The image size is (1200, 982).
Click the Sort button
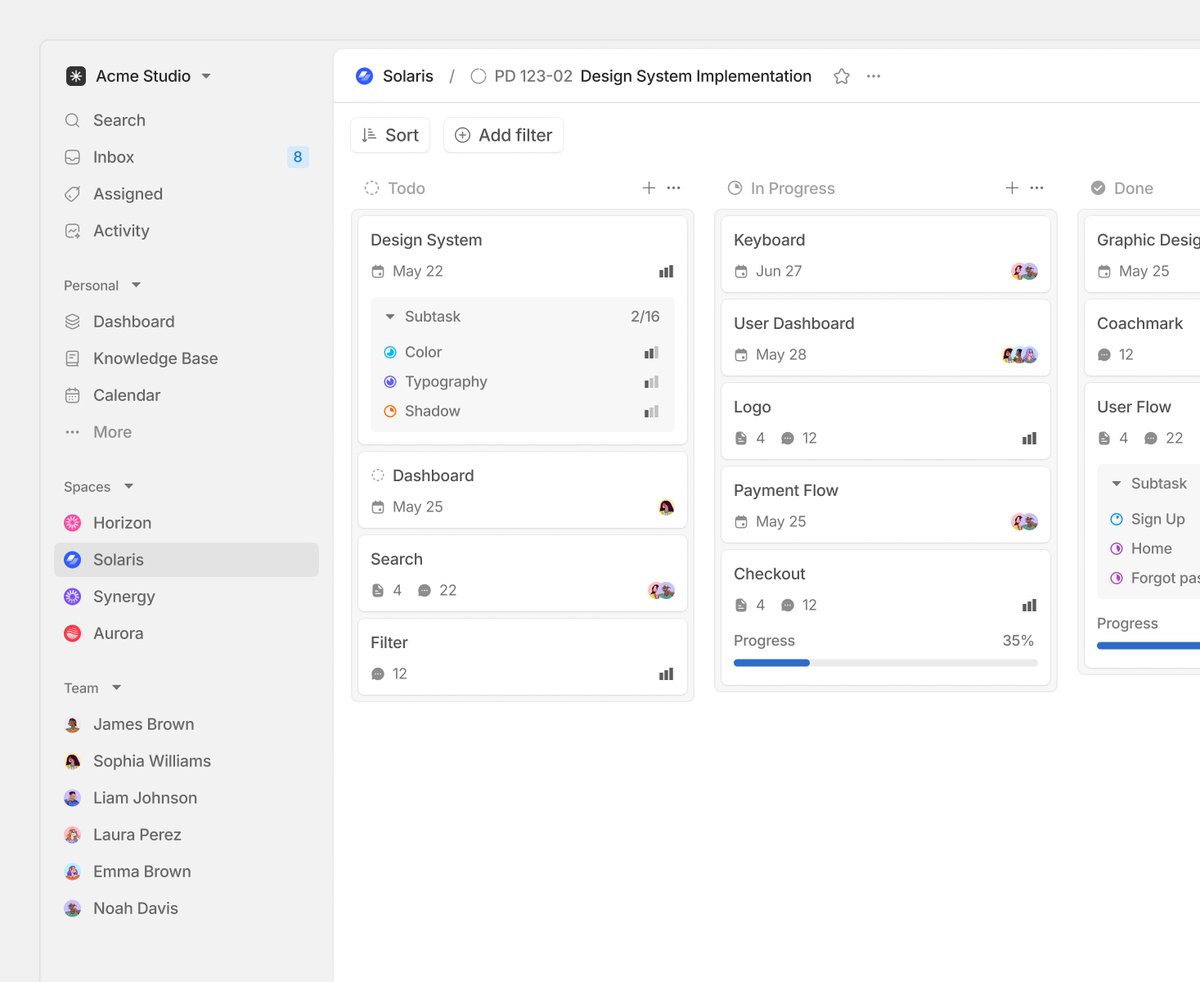[x=390, y=135]
